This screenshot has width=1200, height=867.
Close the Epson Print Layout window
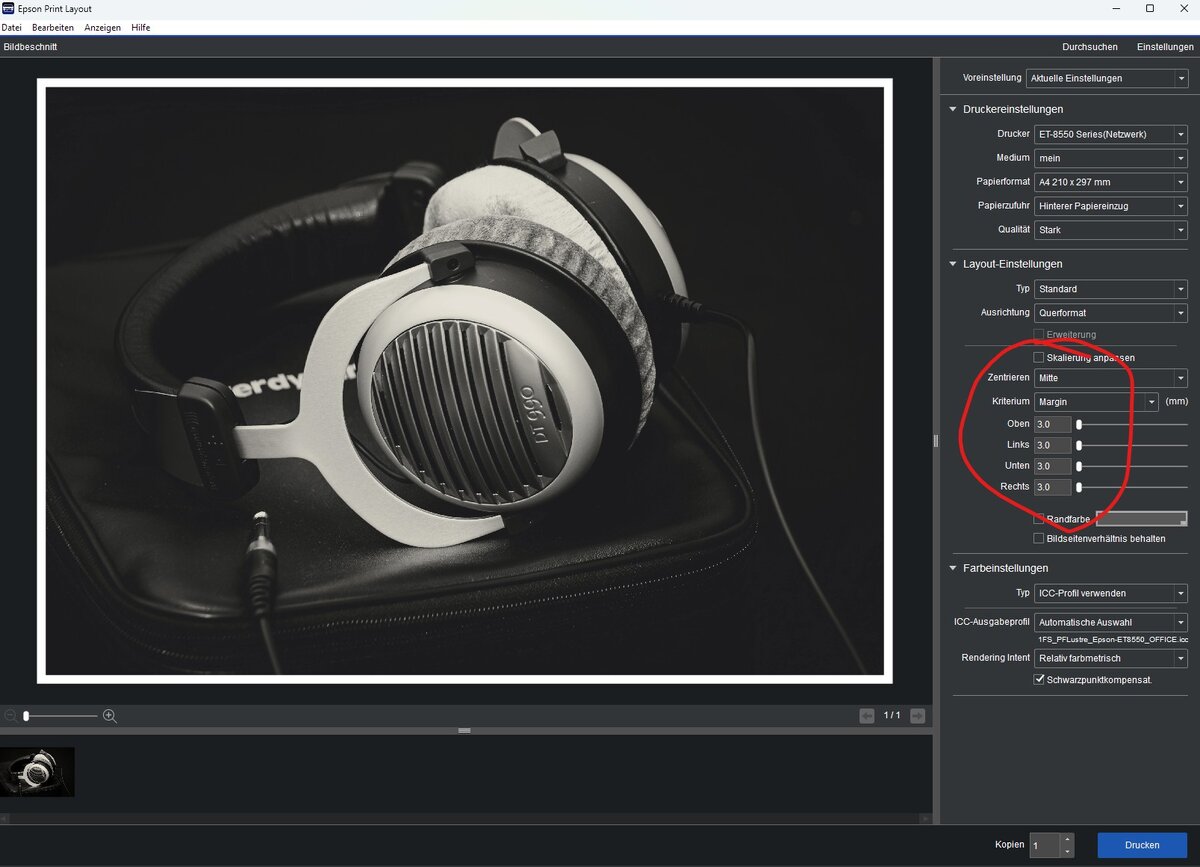coord(1183,8)
